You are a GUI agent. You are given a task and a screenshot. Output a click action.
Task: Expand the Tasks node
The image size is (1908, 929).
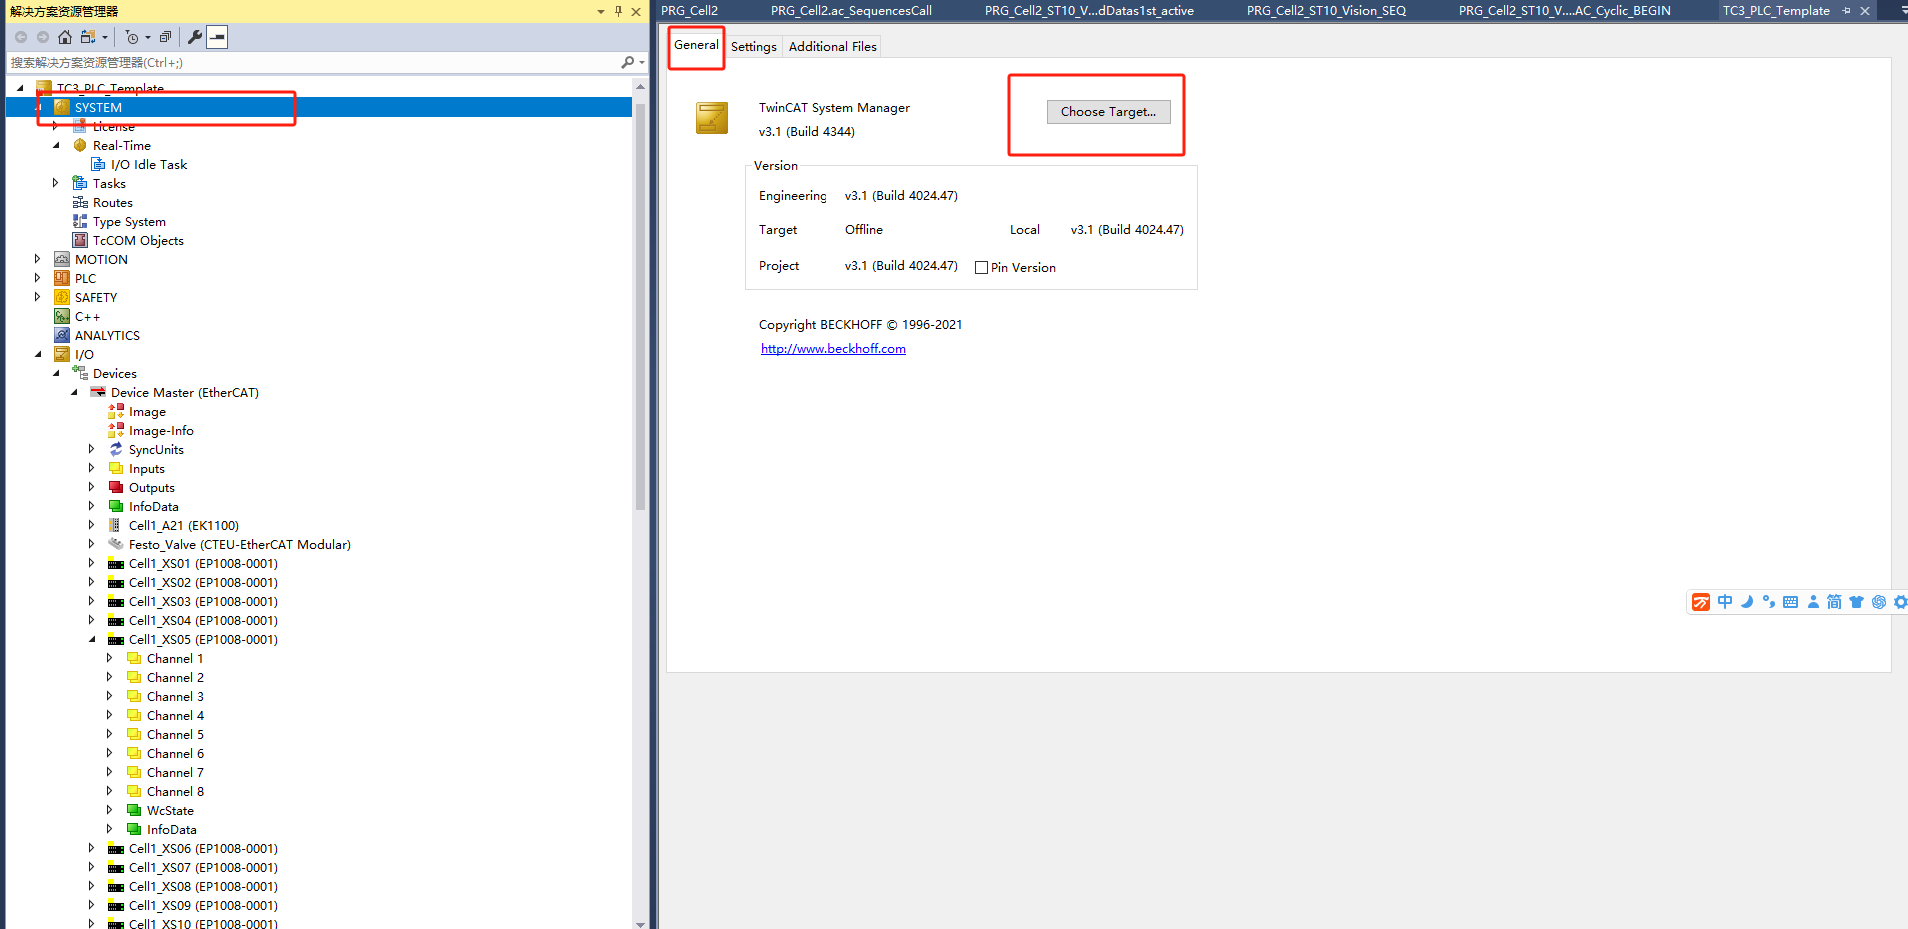(56, 183)
